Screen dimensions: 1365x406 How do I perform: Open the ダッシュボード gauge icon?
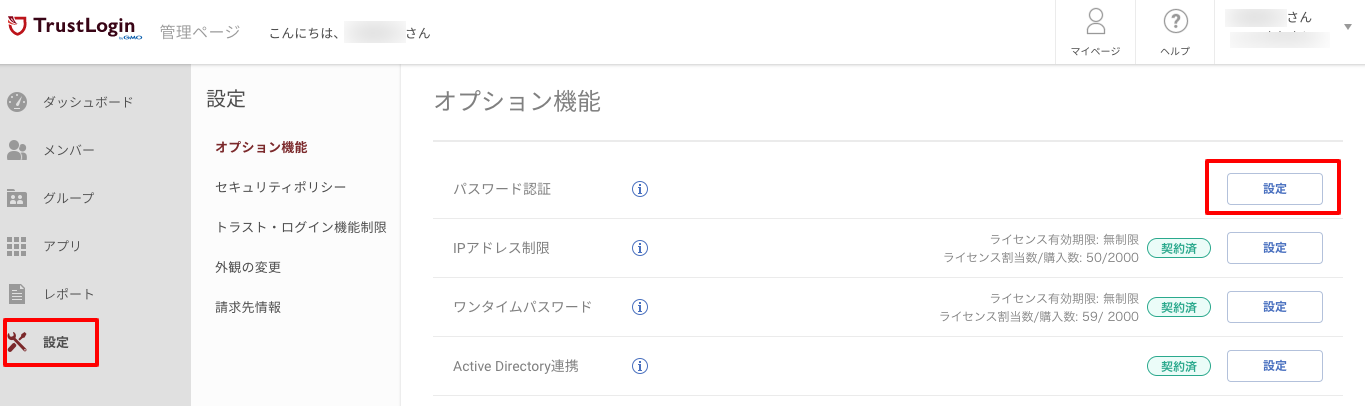[x=17, y=102]
